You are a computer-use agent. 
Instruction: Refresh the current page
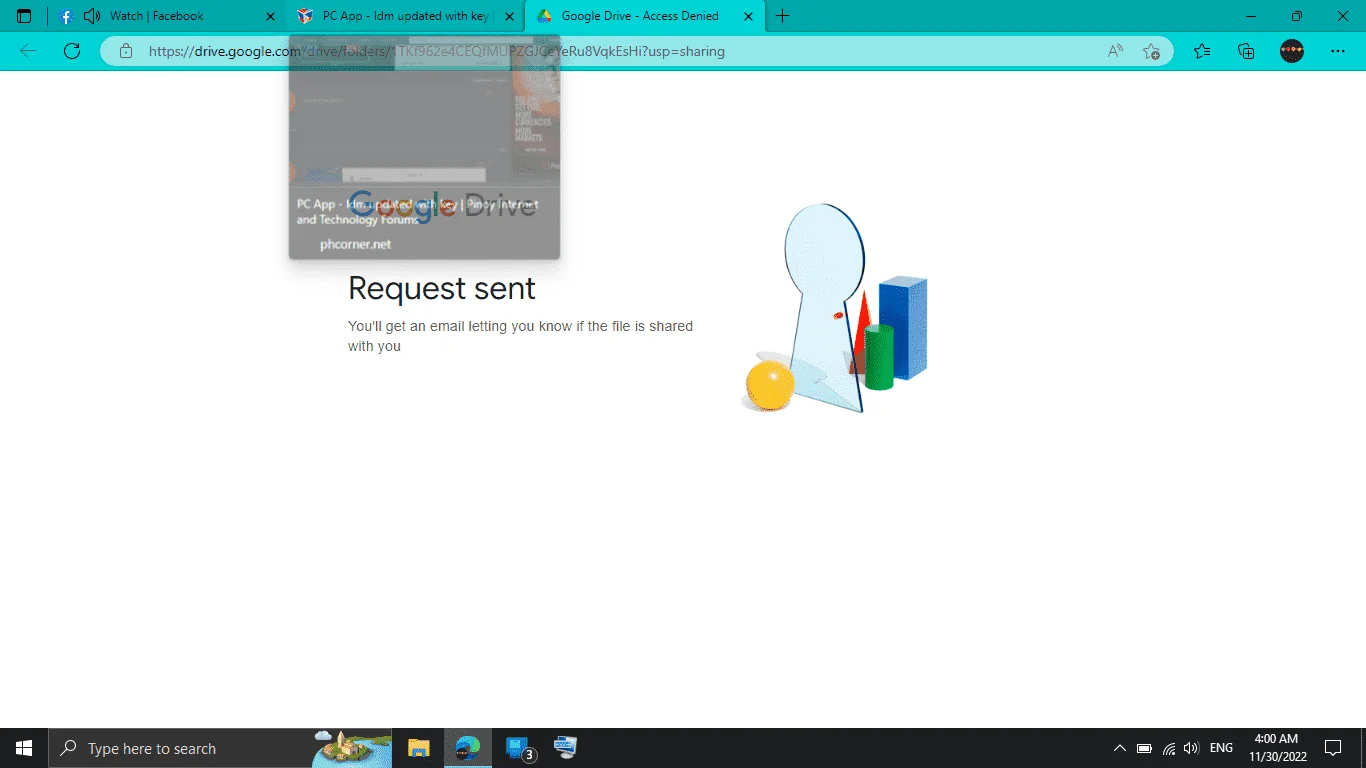pos(72,51)
